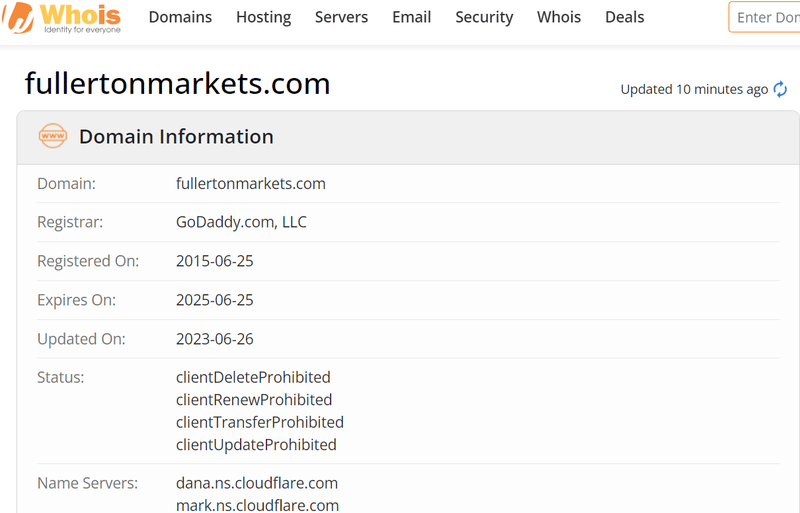Focus the Enter Domain search field
Image resolution: width=800 pixels, height=513 pixels.
[x=766, y=17]
